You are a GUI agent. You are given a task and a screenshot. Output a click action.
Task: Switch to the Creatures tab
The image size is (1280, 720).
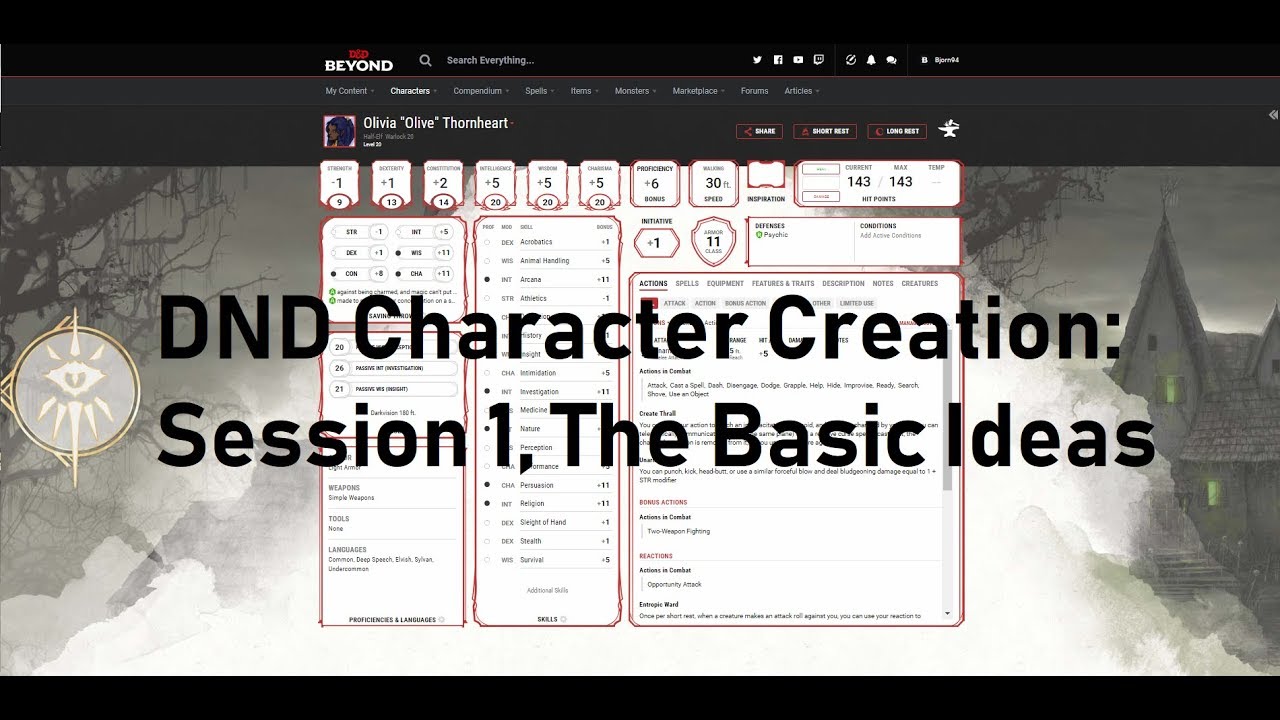tap(920, 284)
